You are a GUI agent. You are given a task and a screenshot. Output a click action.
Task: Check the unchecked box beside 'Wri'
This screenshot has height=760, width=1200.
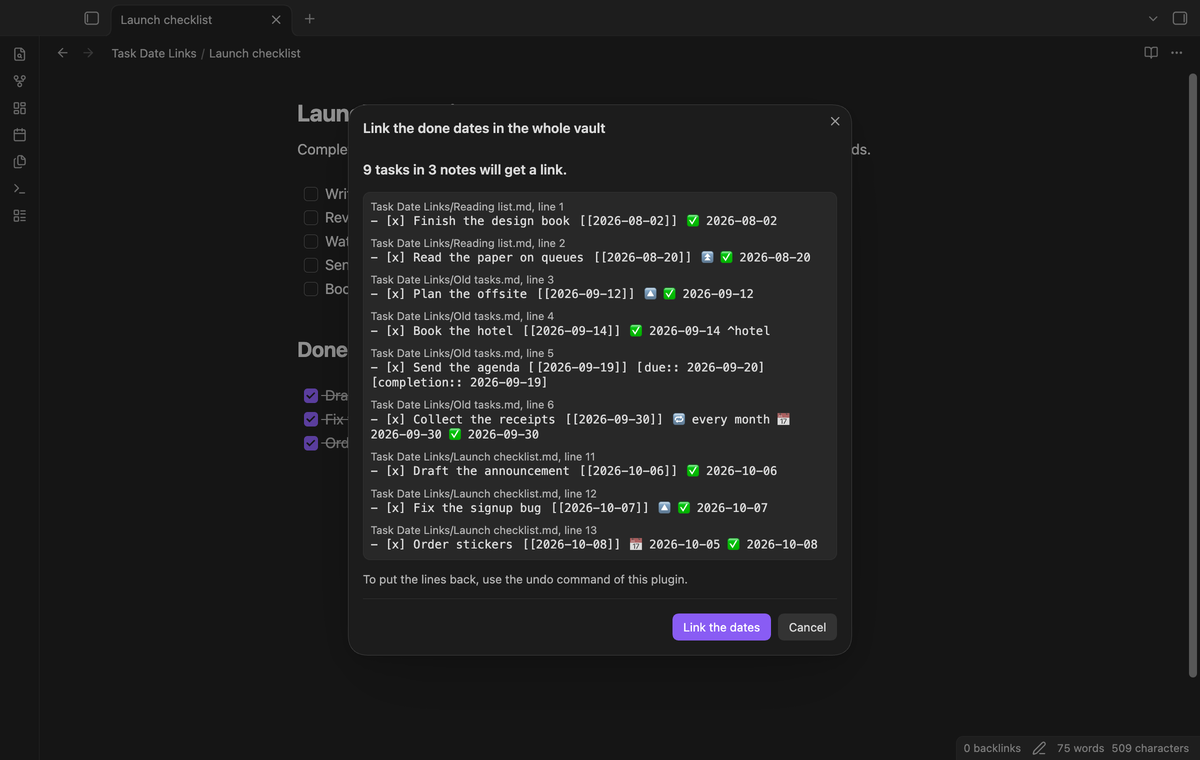[311, 193]
